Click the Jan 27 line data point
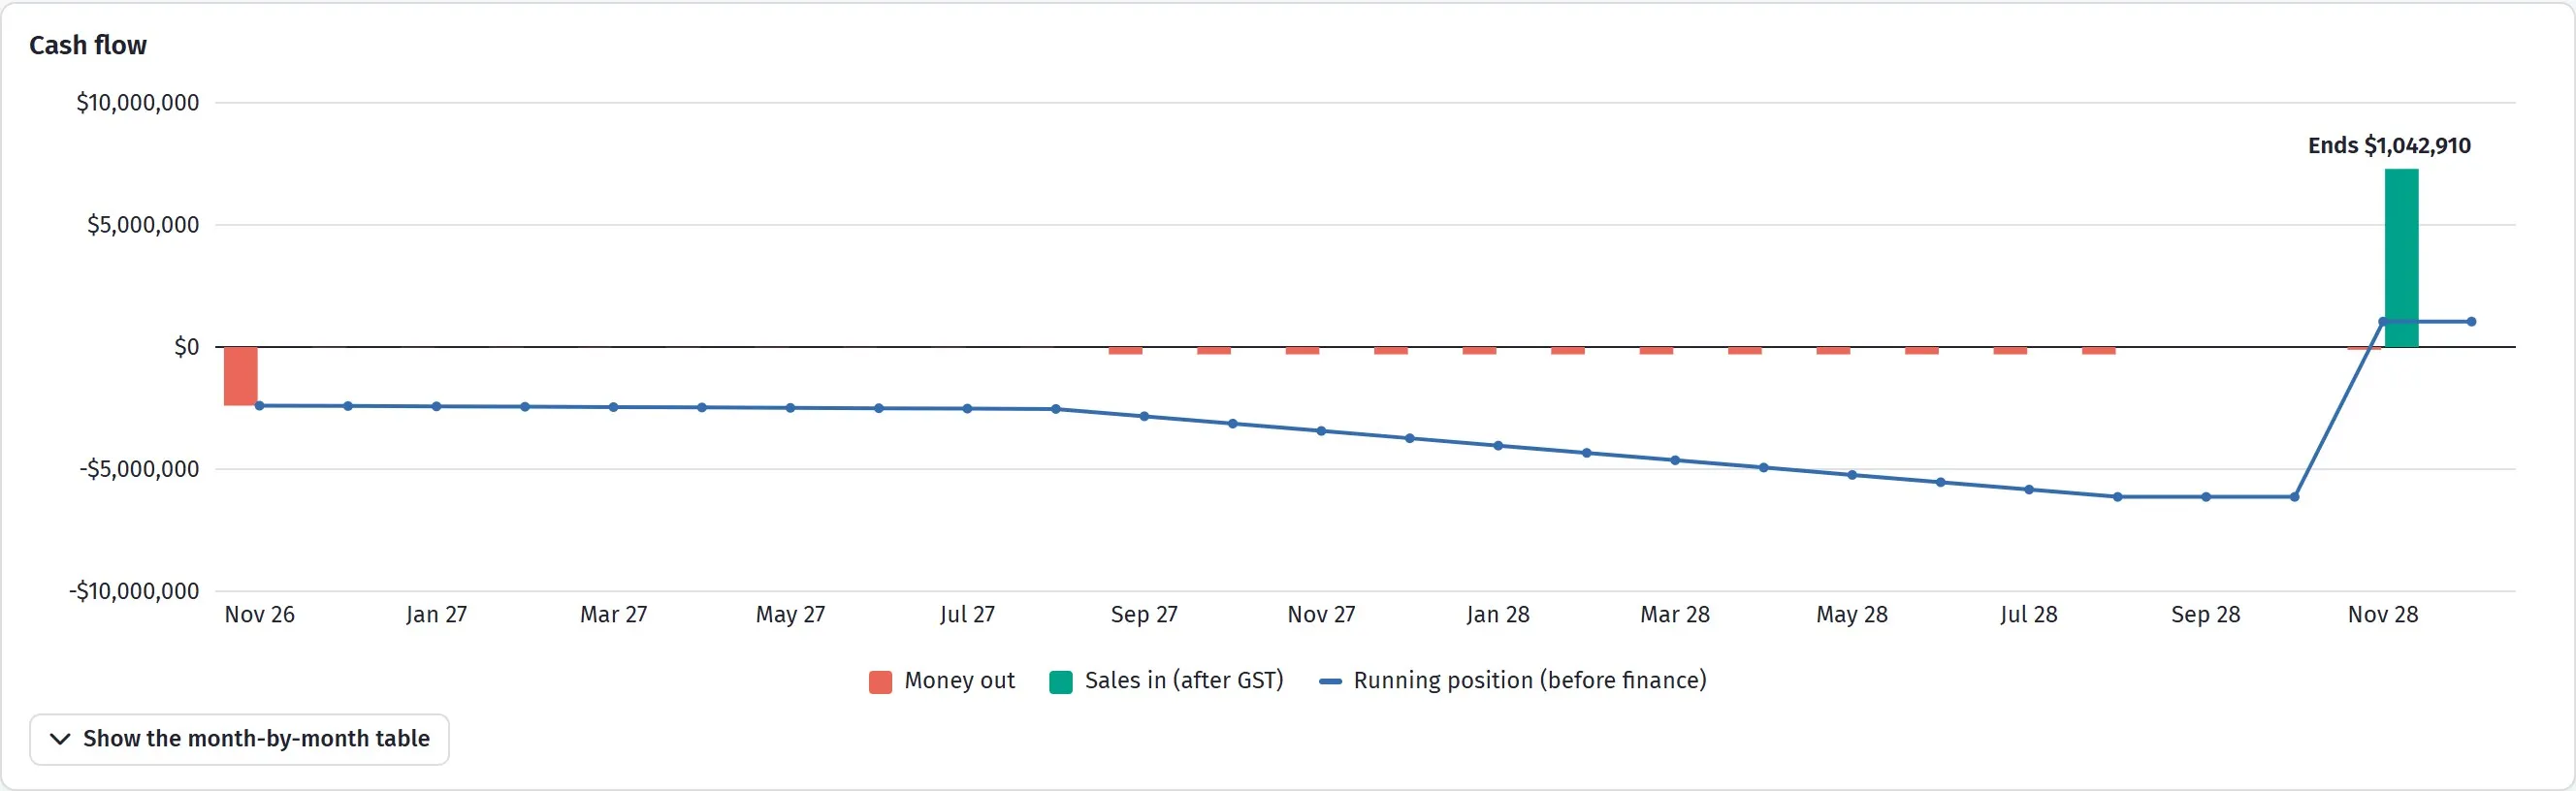 pyautogui.click(x=436, y=407)
